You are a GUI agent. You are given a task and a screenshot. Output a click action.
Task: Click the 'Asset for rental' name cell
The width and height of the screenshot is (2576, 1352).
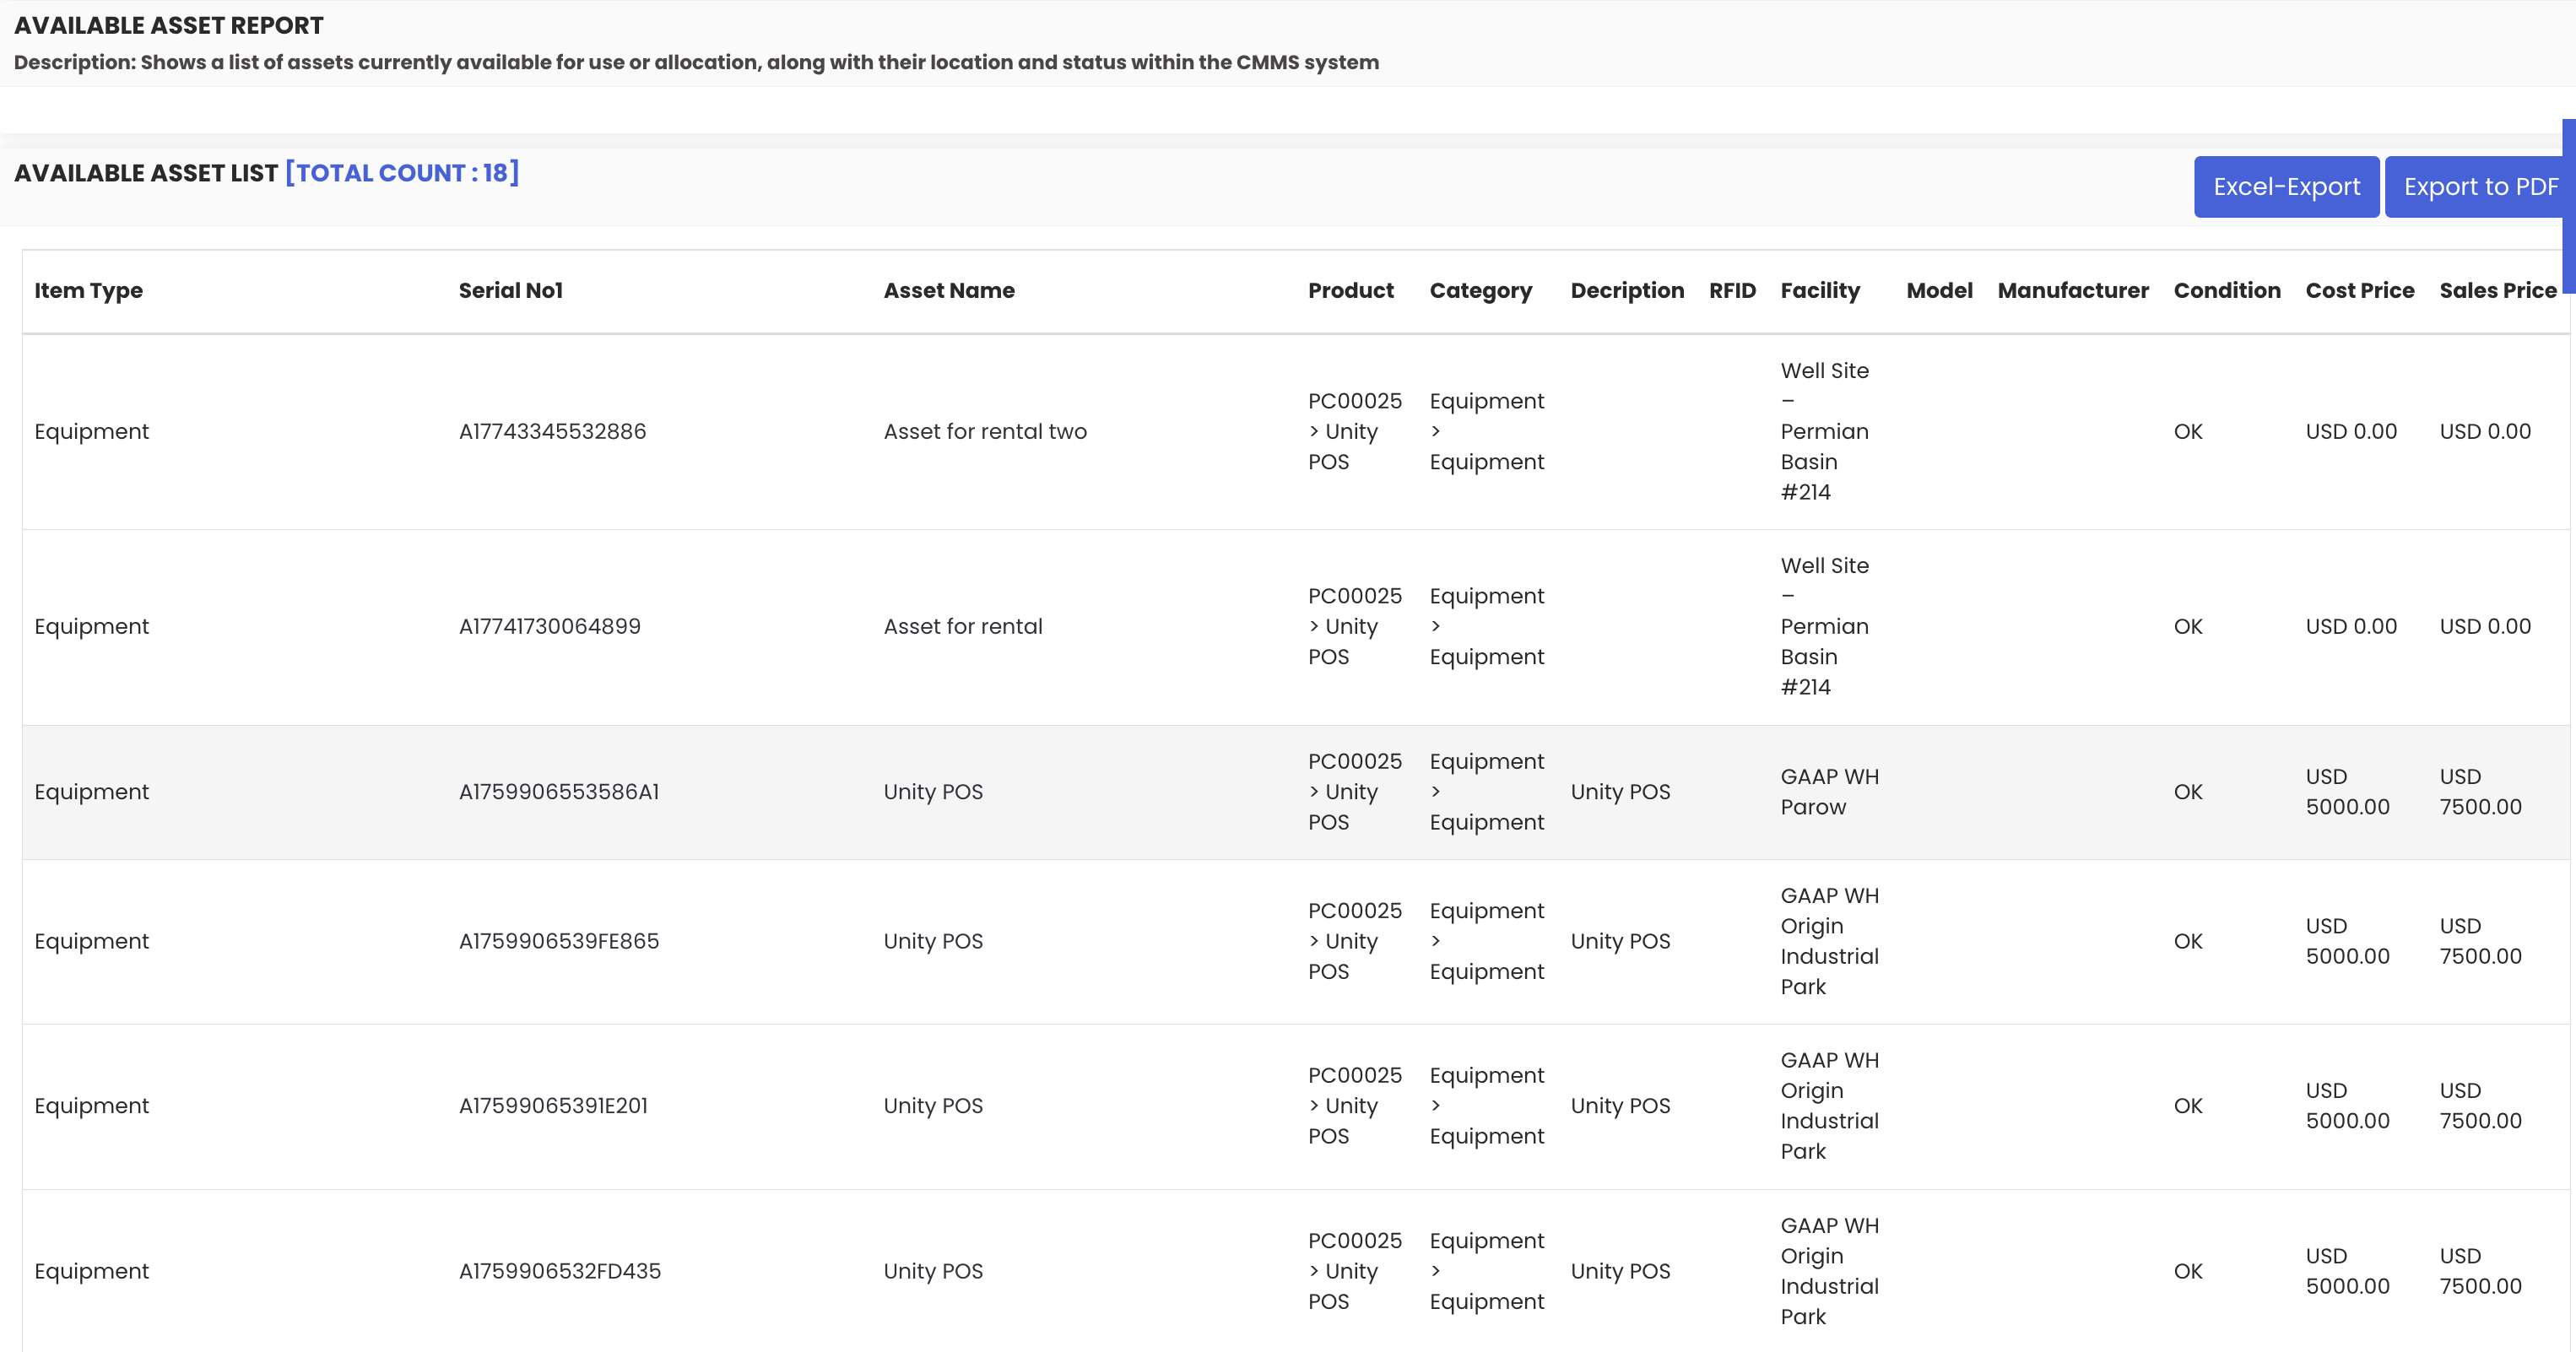[x=962, y=627]
